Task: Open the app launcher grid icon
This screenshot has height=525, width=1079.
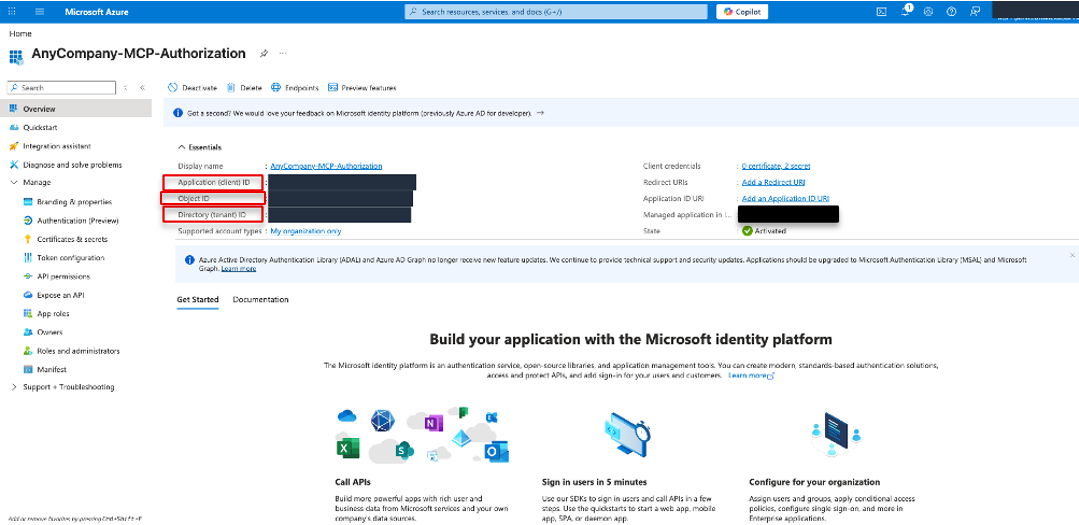Action: click(x=12, y=12)
